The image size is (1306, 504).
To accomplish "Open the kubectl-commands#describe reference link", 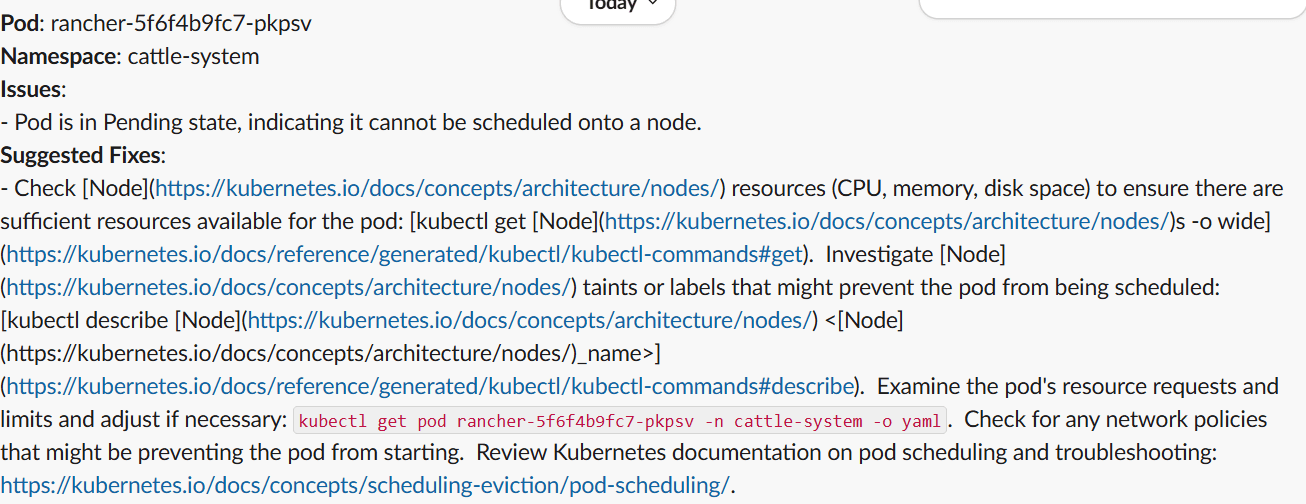I will tap(431, 386).
